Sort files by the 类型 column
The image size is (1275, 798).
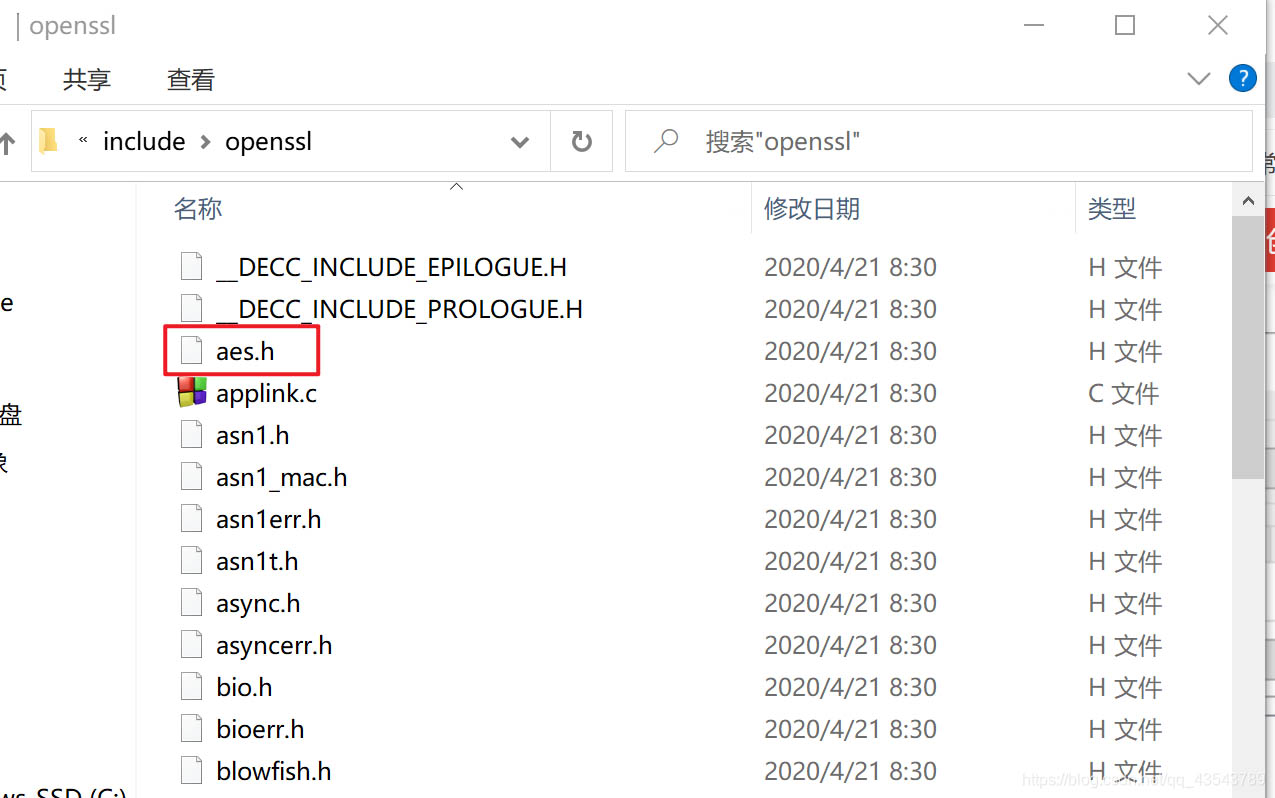(1112, 208)
